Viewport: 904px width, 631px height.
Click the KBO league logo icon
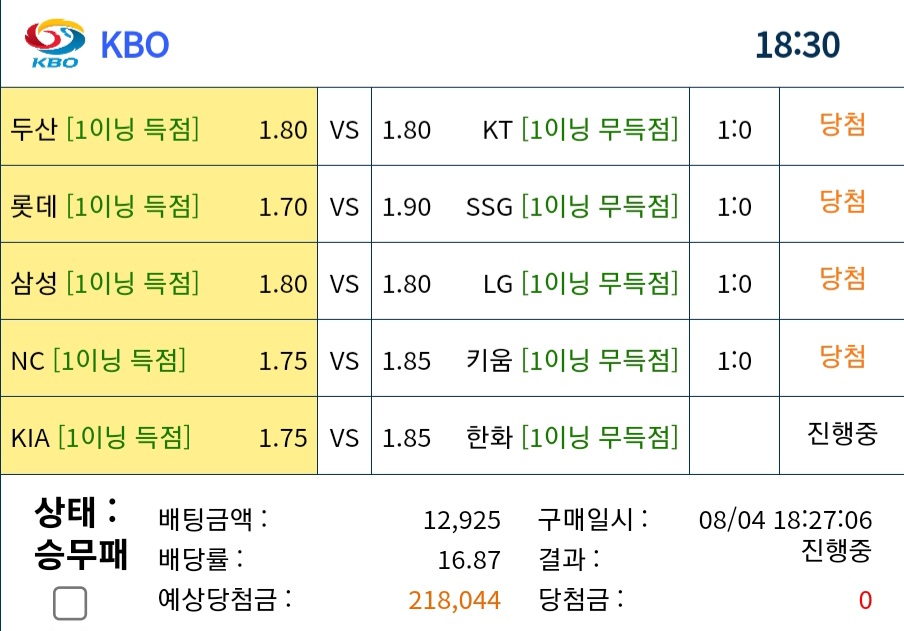55,44
